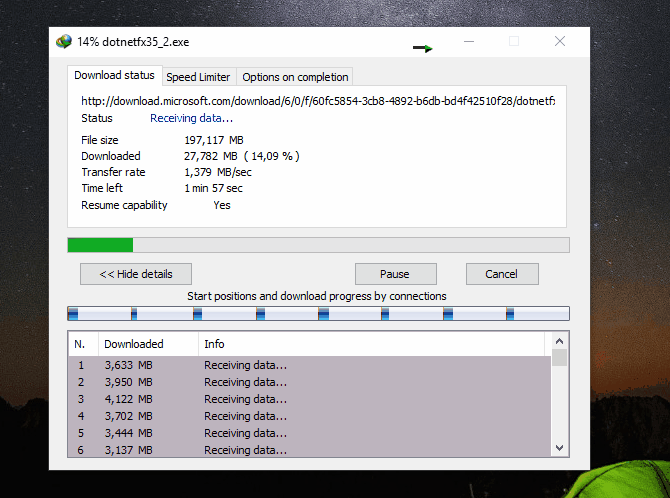670x498 pixels.
Task: Click the Info column header
Action: [x=372, y=344]
